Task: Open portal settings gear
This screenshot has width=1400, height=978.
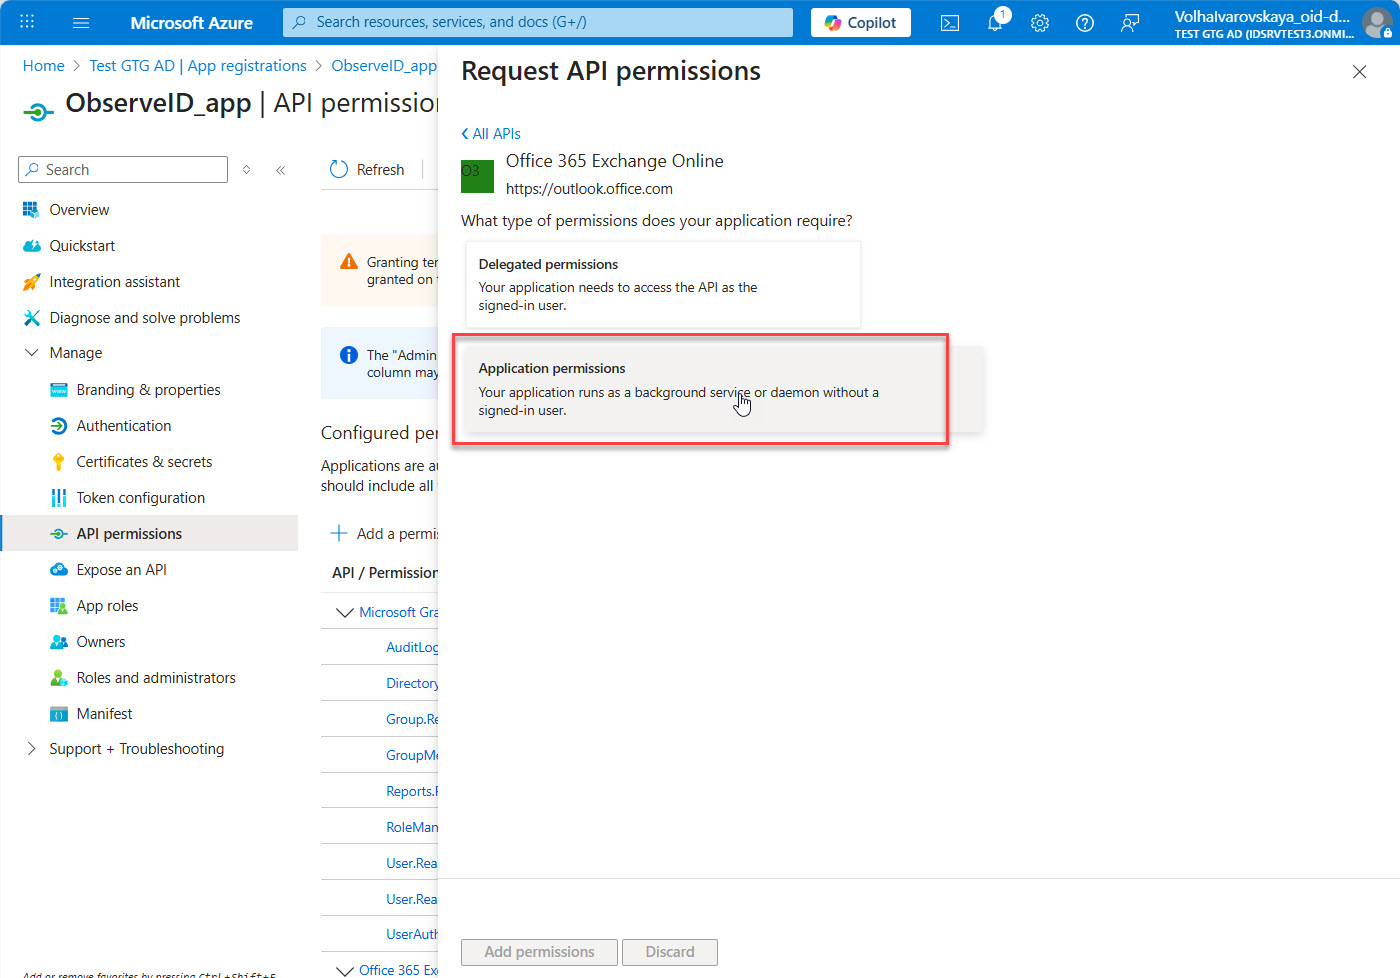Action: (x=1040, y=23)
